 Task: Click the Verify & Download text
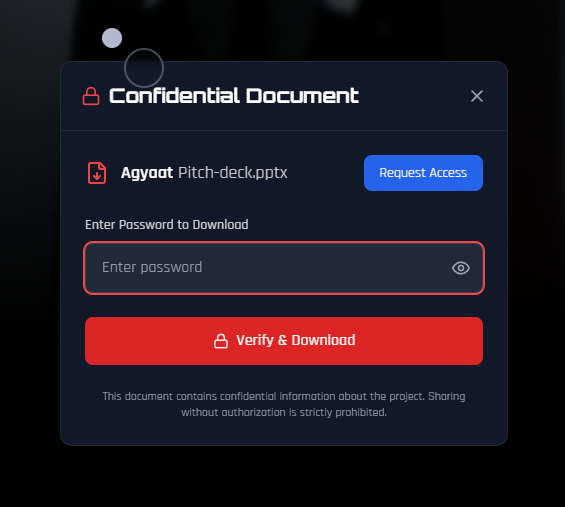pyautogui.click(x=296, y=340)
